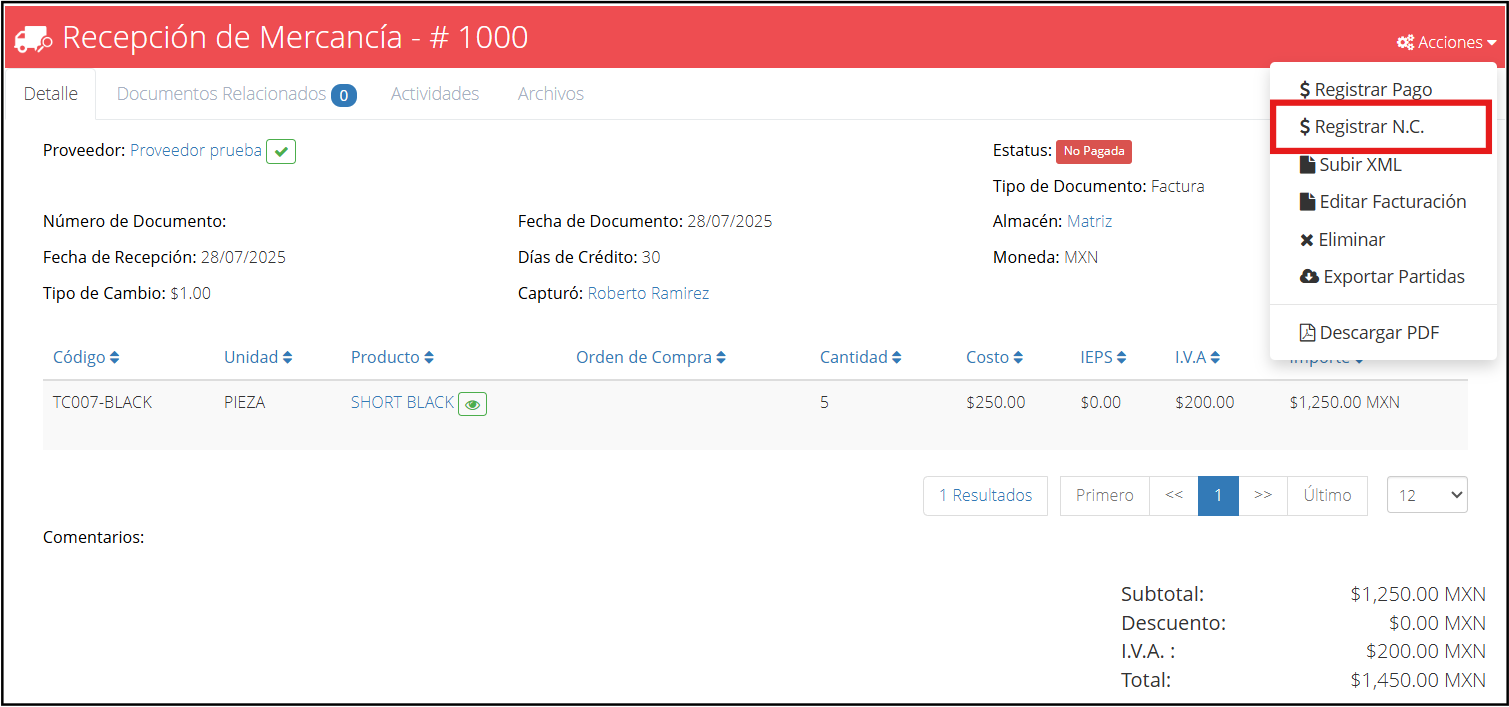Click the dollar icon of Registrar Pago

click(1305, 89)
